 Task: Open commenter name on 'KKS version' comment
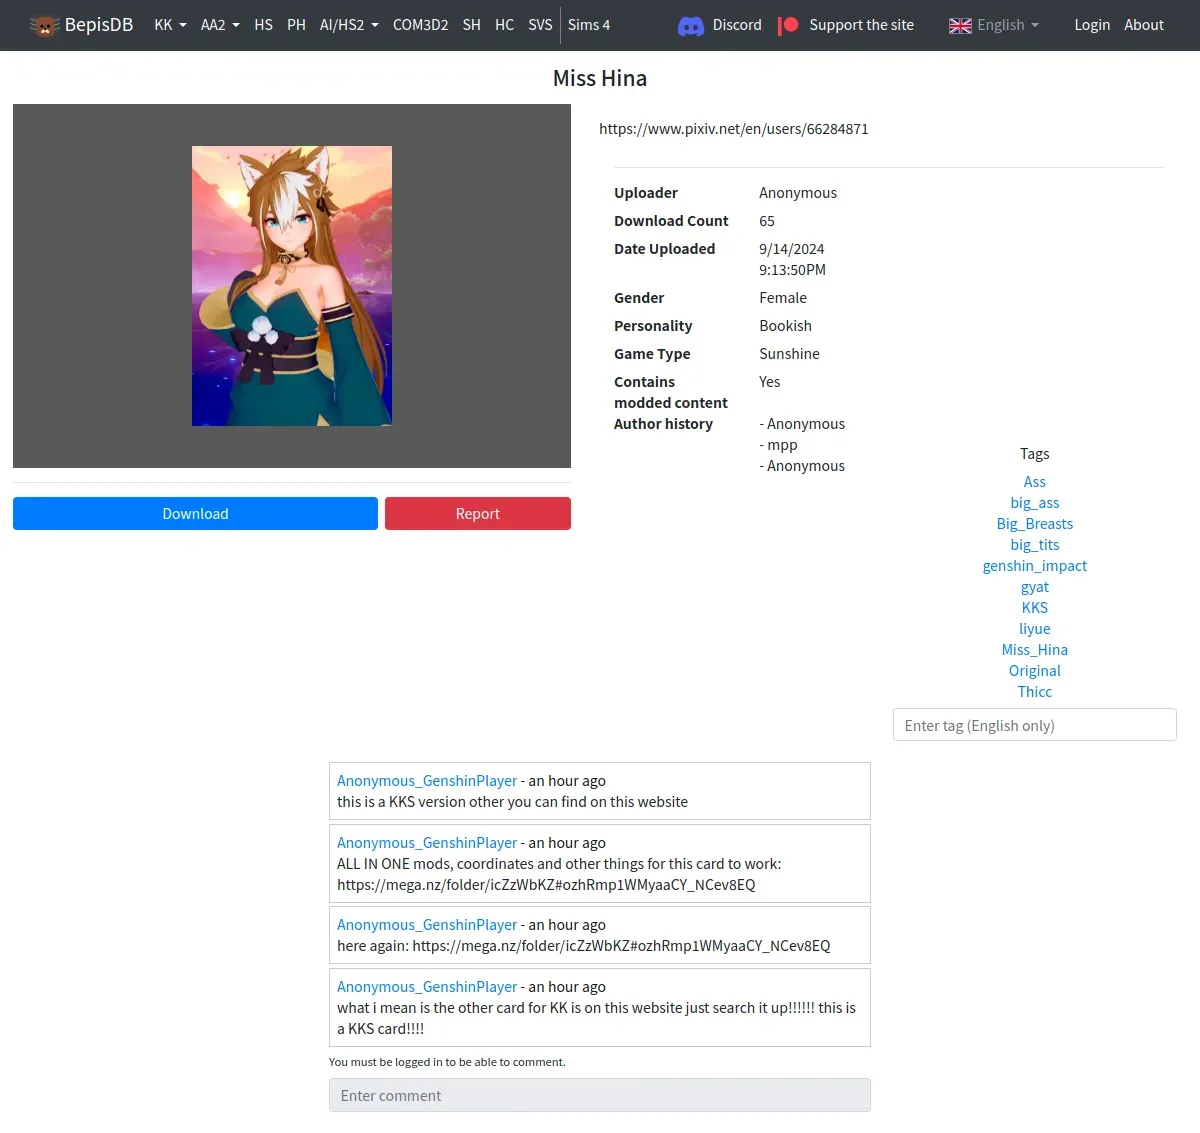(x=427, y=781)
